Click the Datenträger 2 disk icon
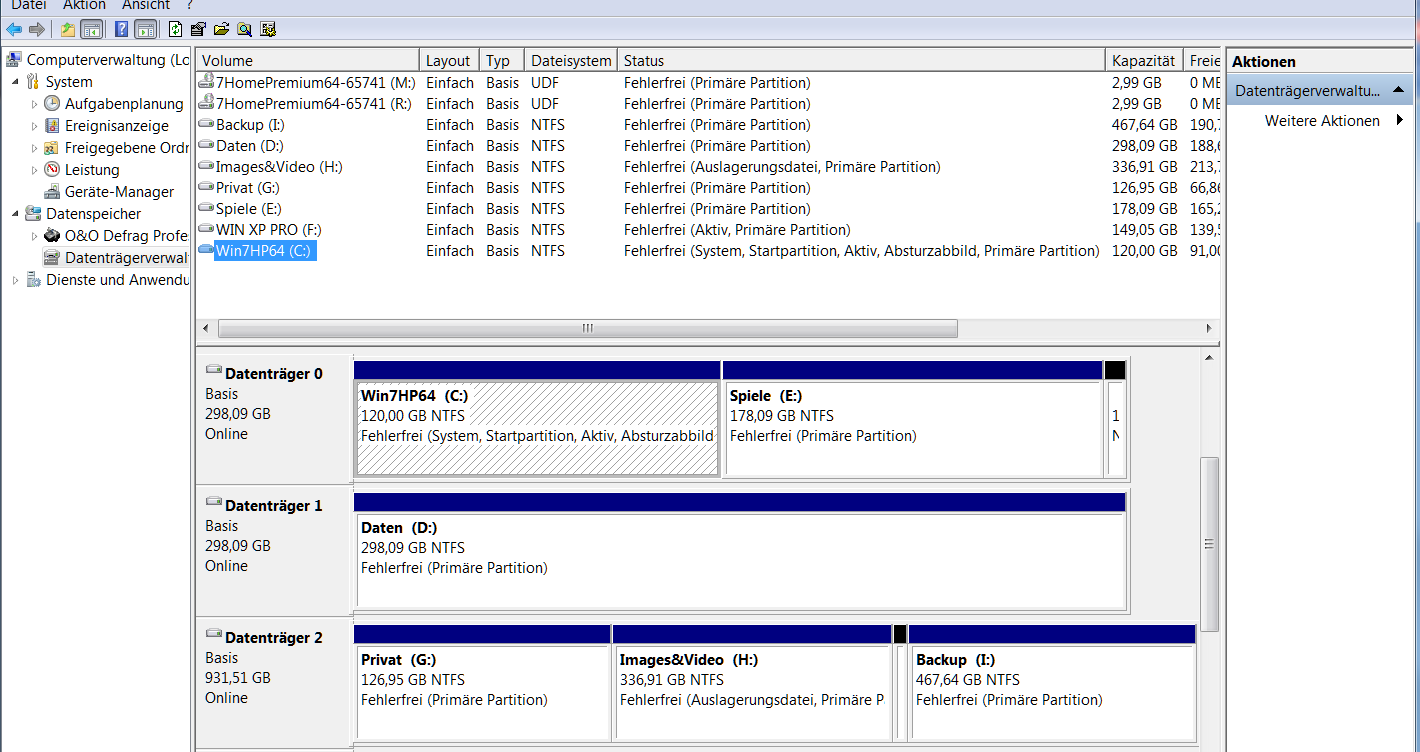Image resolution: width=1420 pixels, height=752 pixels. (x=213, y=636)
